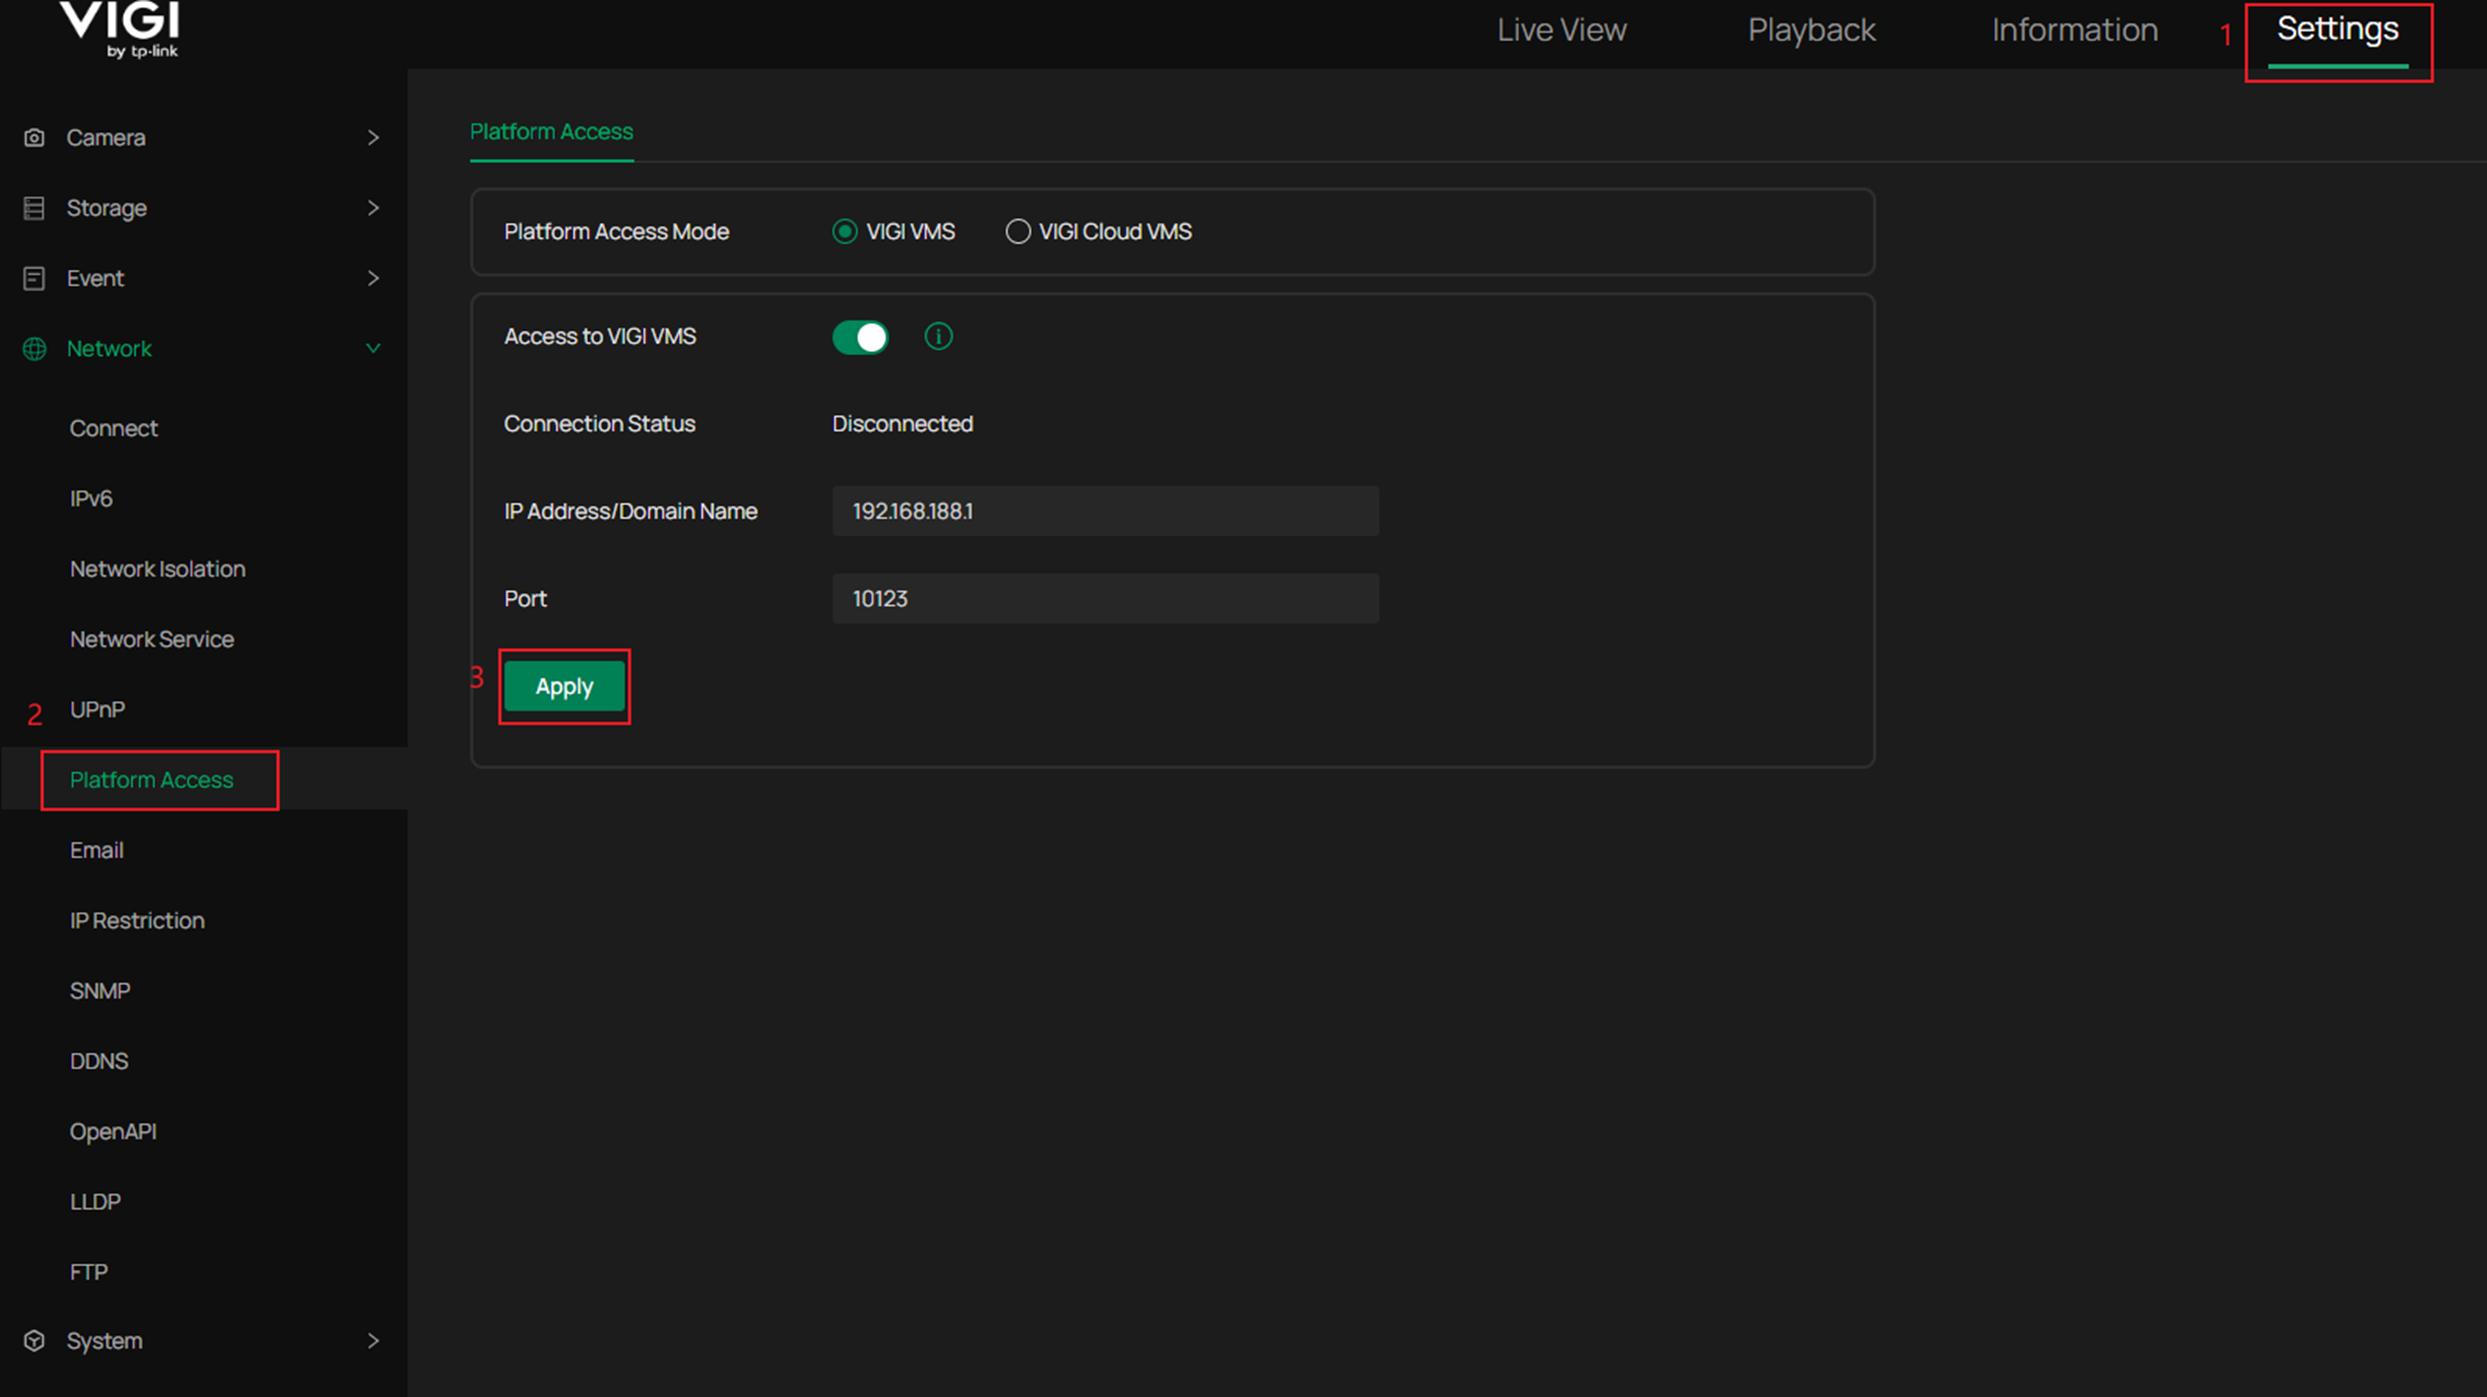Switch to the Settings tab
The height and width of the screenshot is (1397, 2487).
(2338, 29)
